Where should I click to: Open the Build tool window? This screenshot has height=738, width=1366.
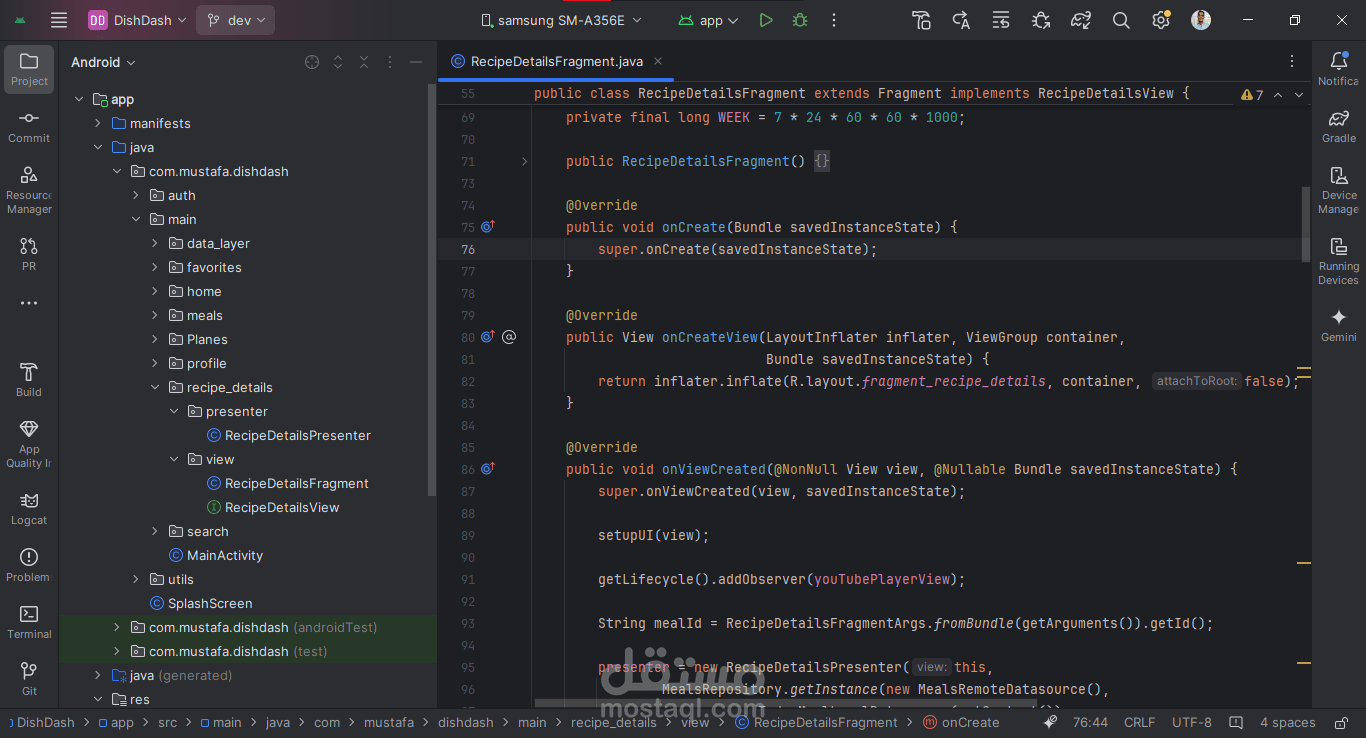pyautogui.click(x=29, y=379)
